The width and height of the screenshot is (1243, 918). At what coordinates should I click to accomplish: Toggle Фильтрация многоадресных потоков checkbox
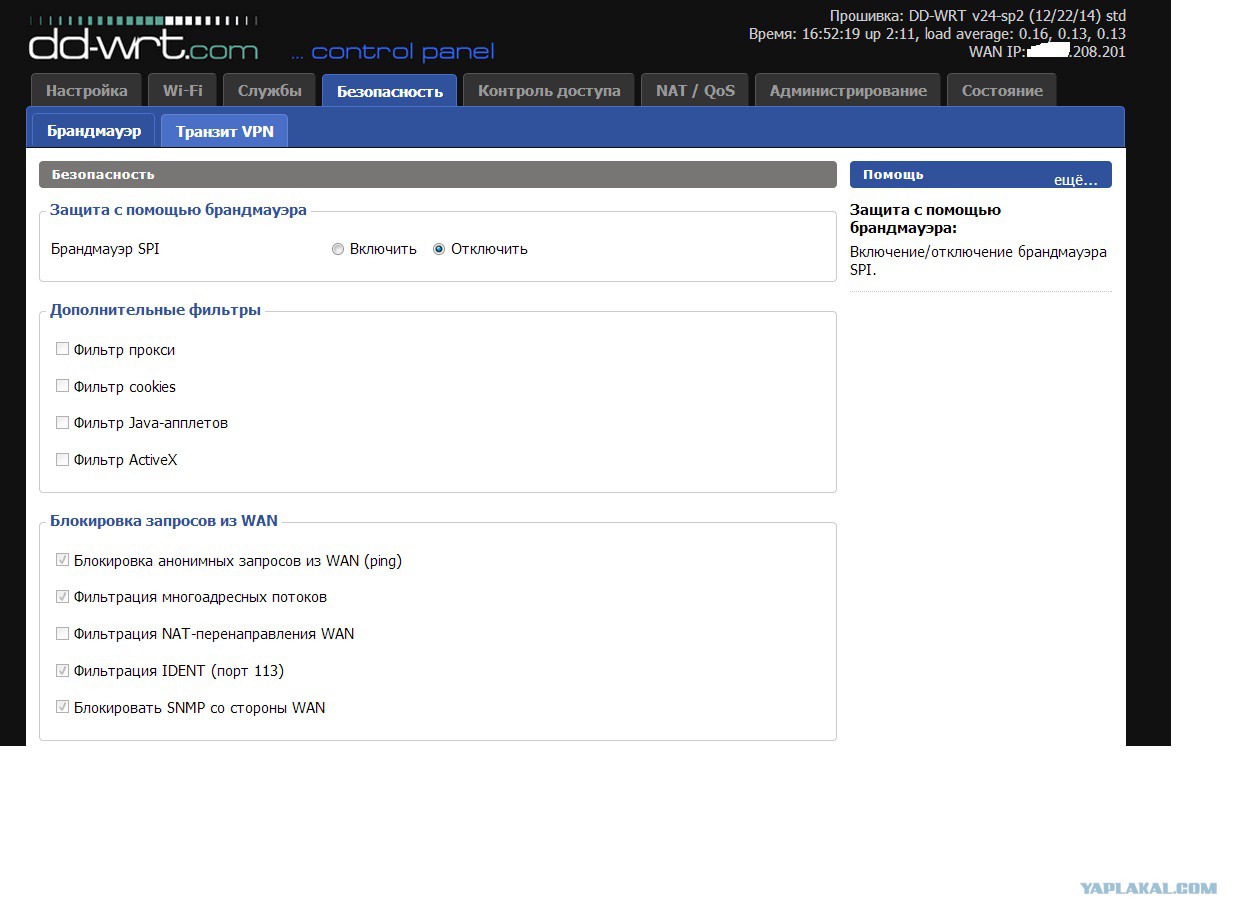point(62,597)
